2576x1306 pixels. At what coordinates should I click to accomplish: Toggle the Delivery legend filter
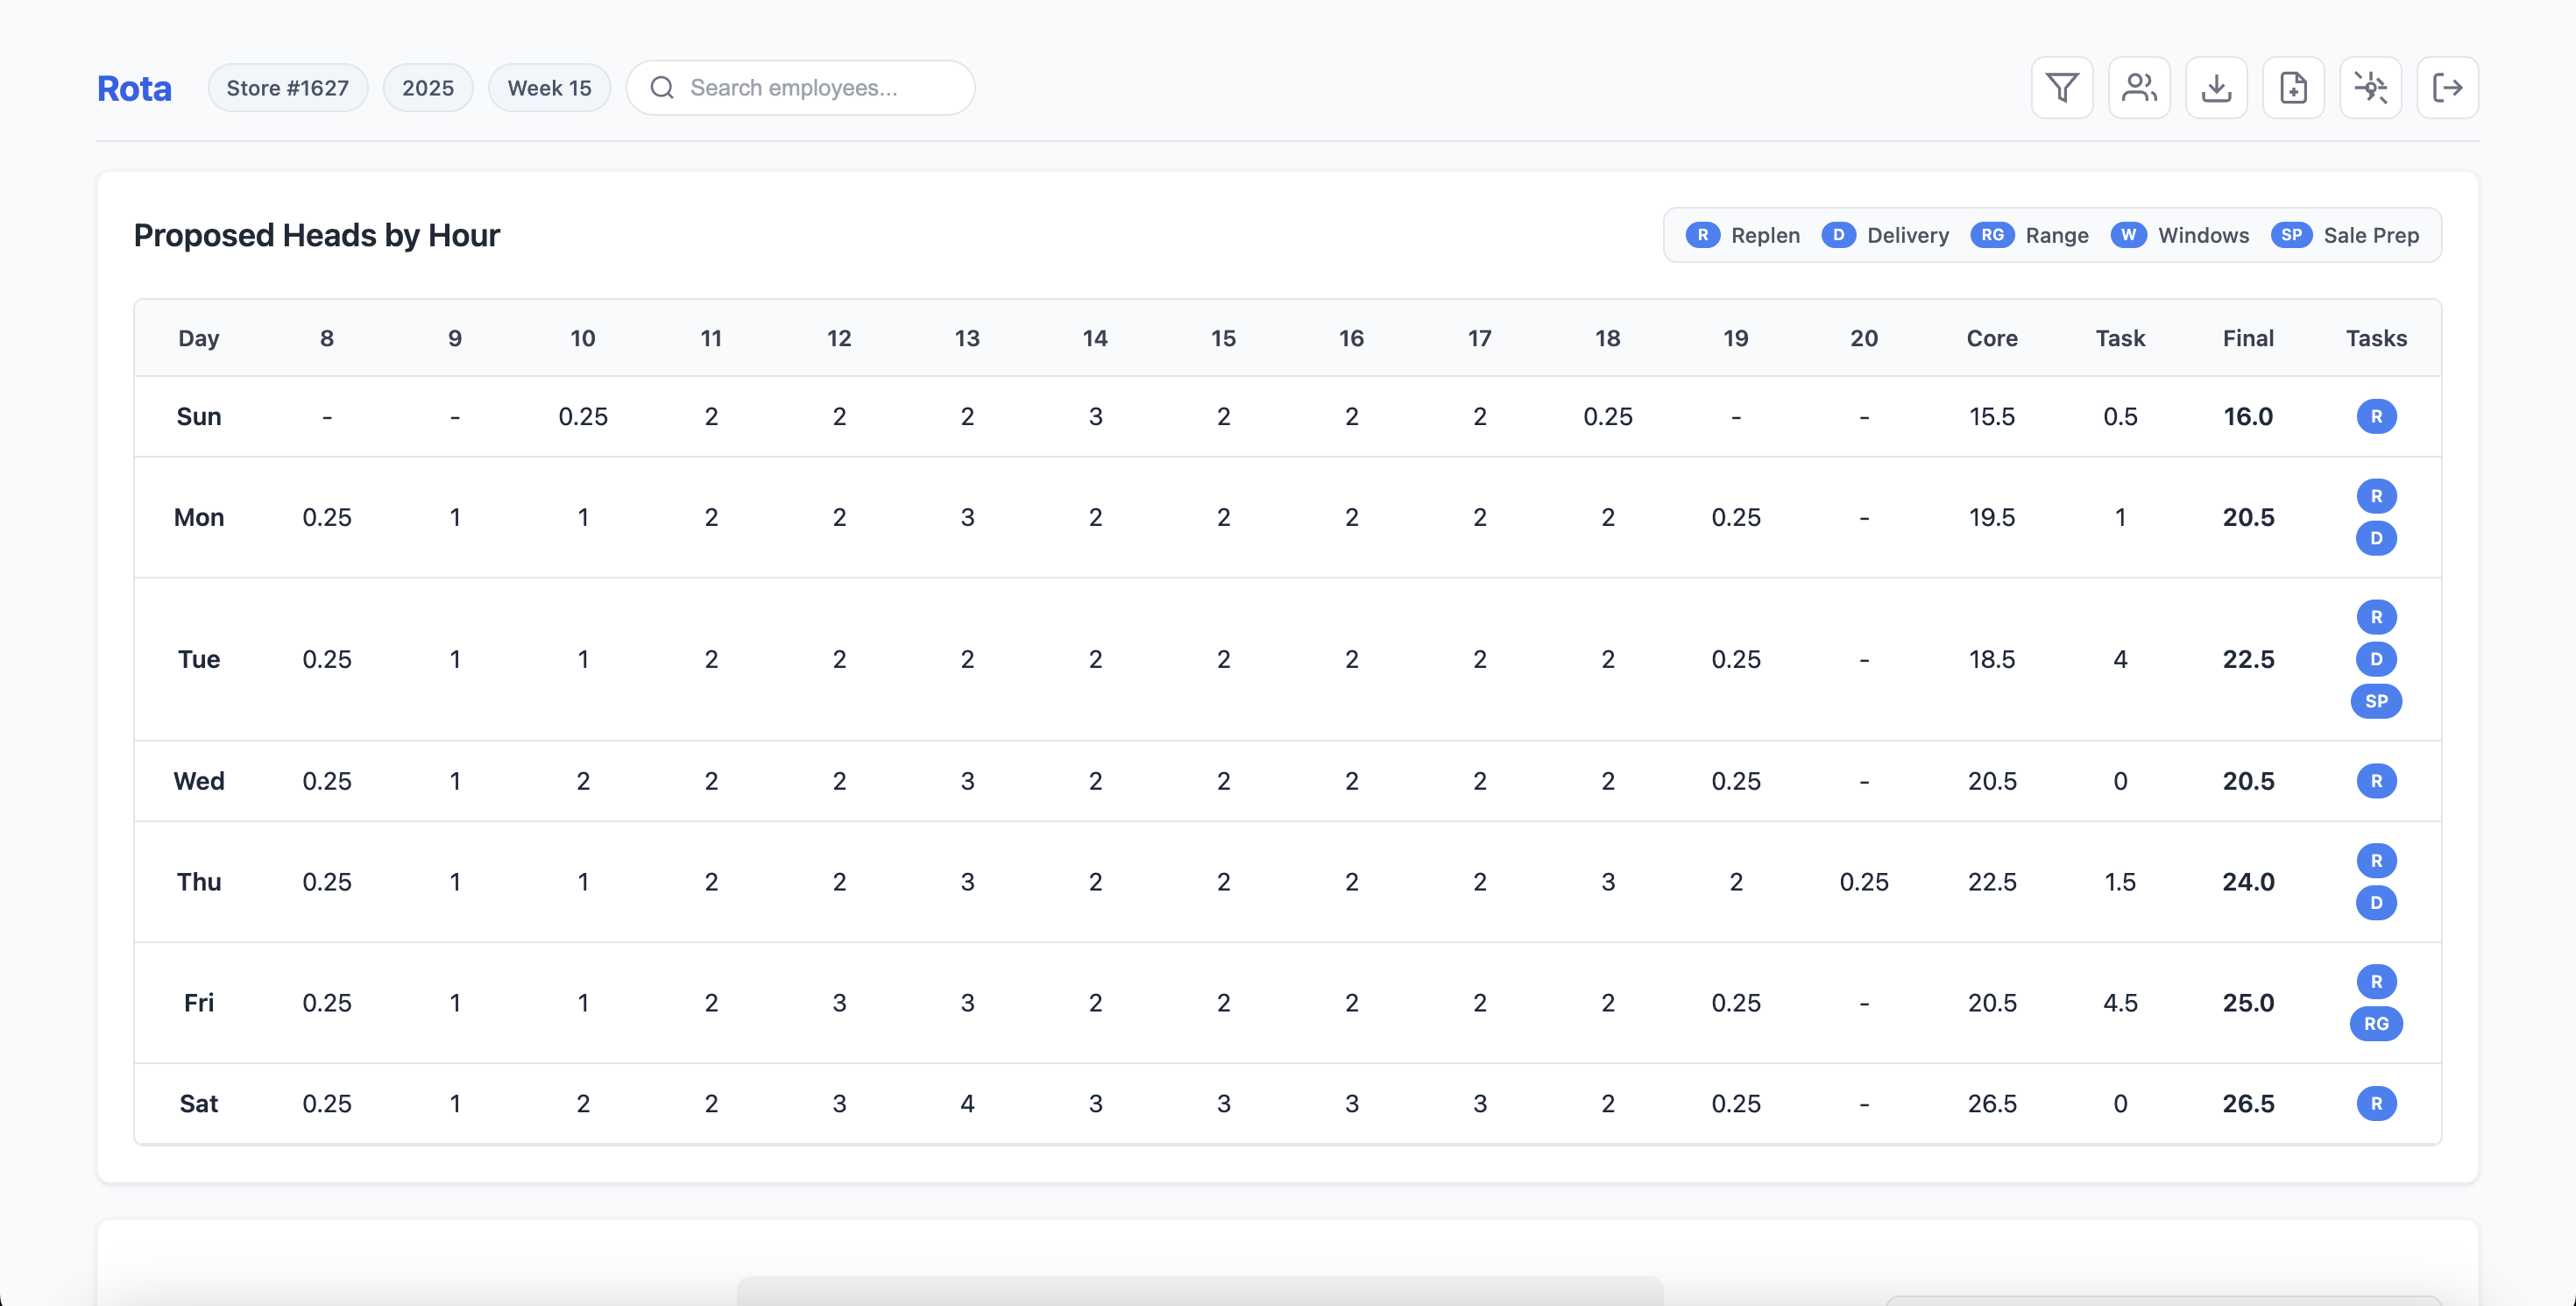pyautogui.click(x=1886, y=235)
